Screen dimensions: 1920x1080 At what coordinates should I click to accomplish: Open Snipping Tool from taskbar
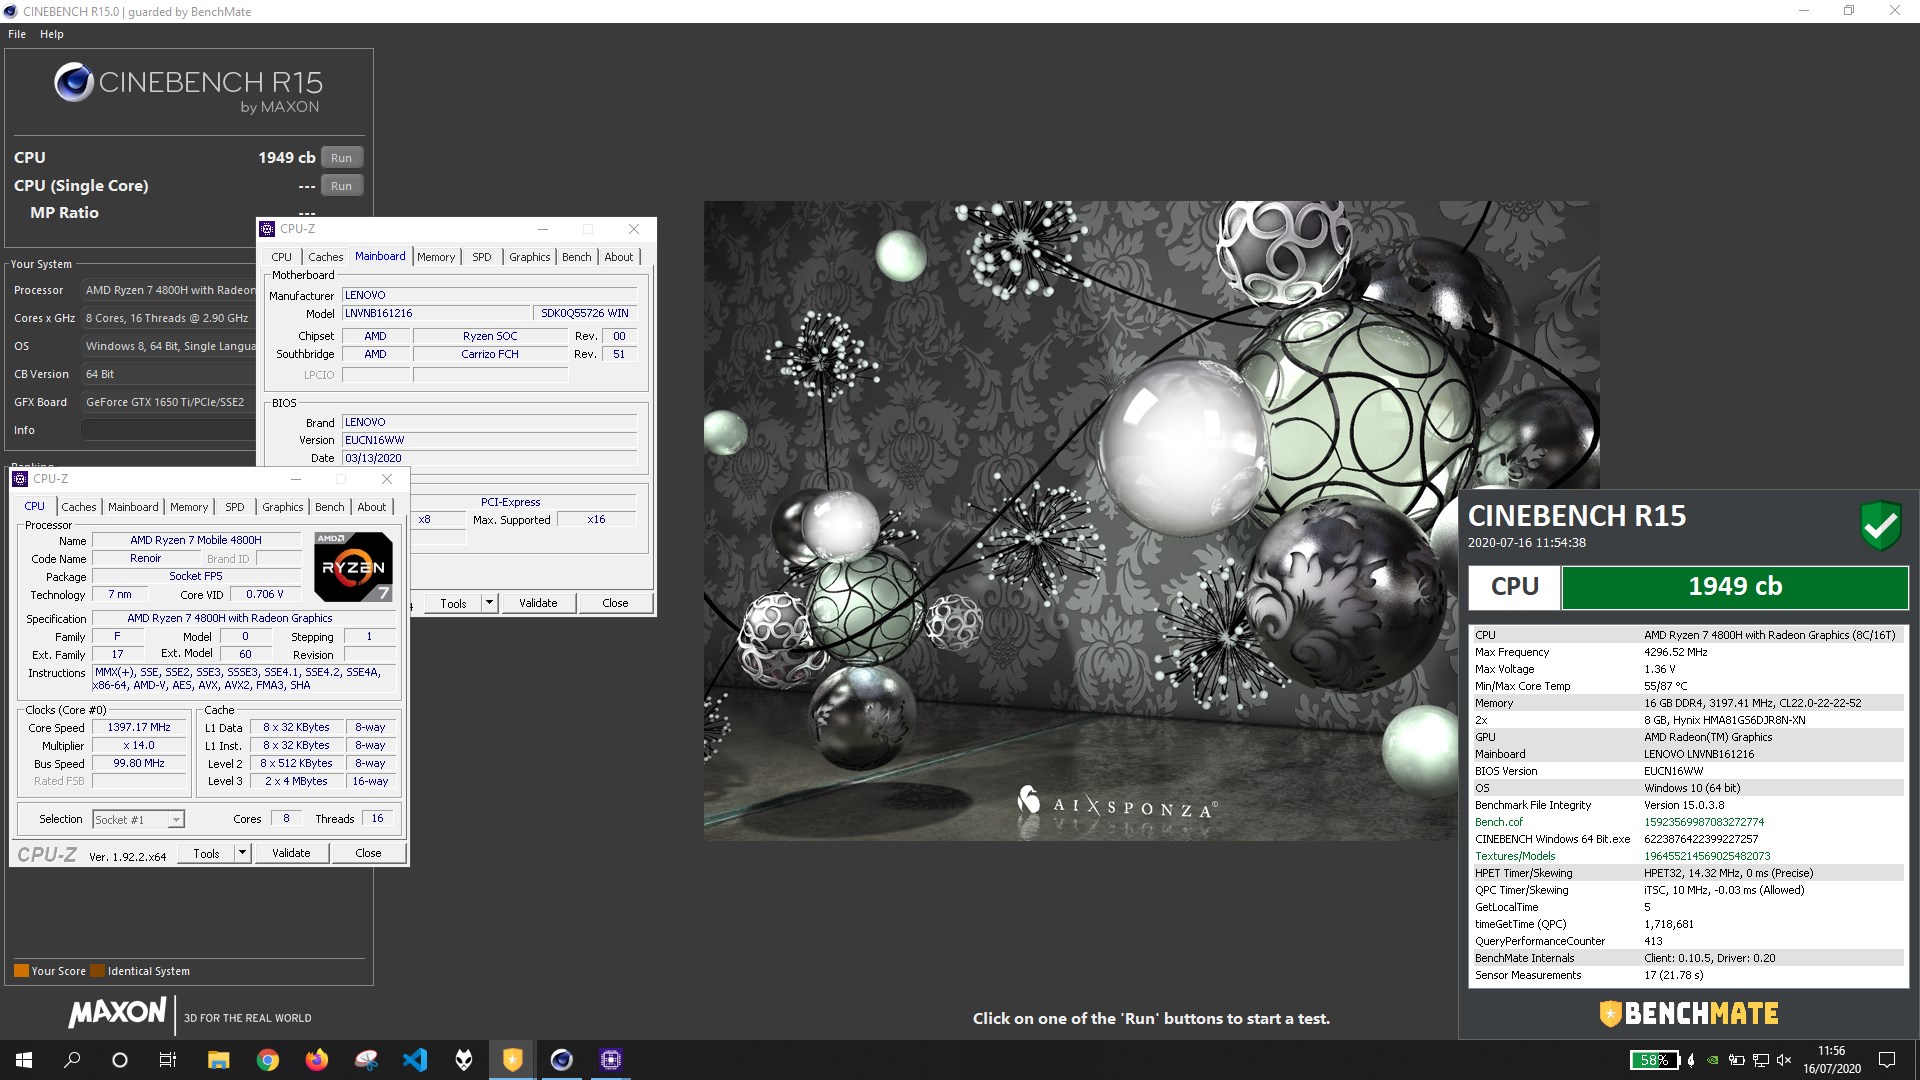click(x=366, y=1060)
